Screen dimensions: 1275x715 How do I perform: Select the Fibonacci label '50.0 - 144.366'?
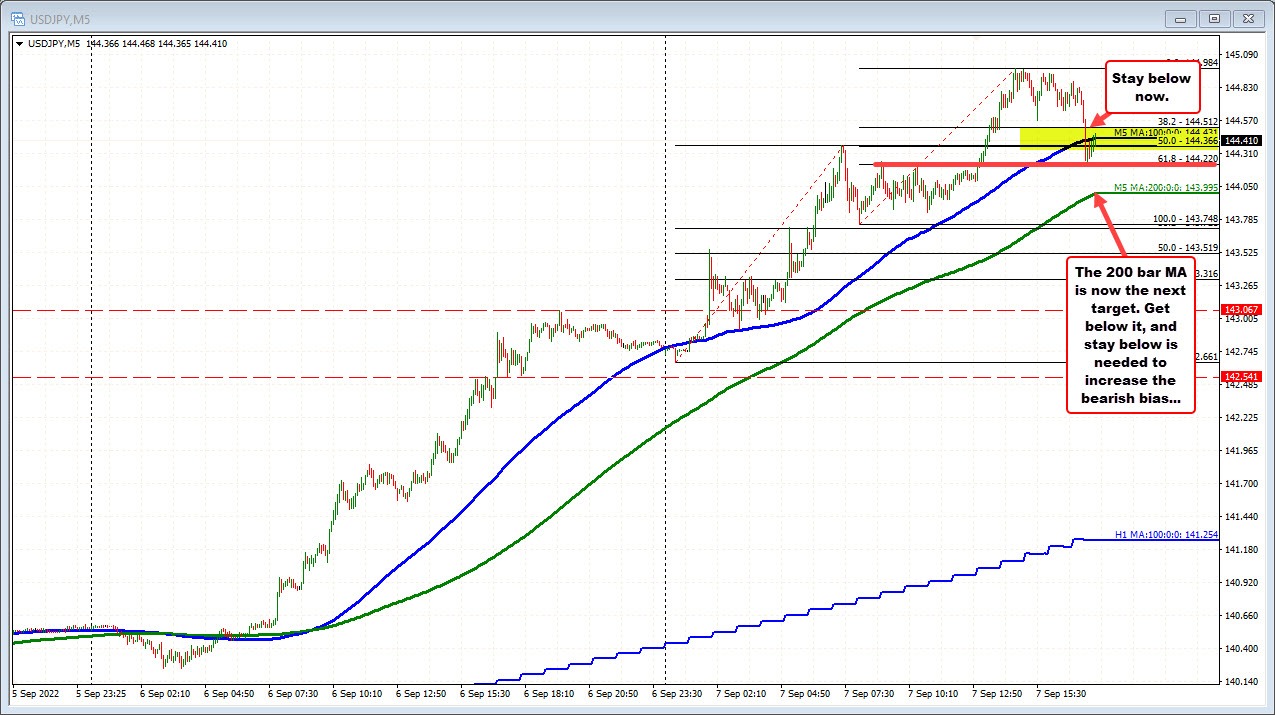1186,142
